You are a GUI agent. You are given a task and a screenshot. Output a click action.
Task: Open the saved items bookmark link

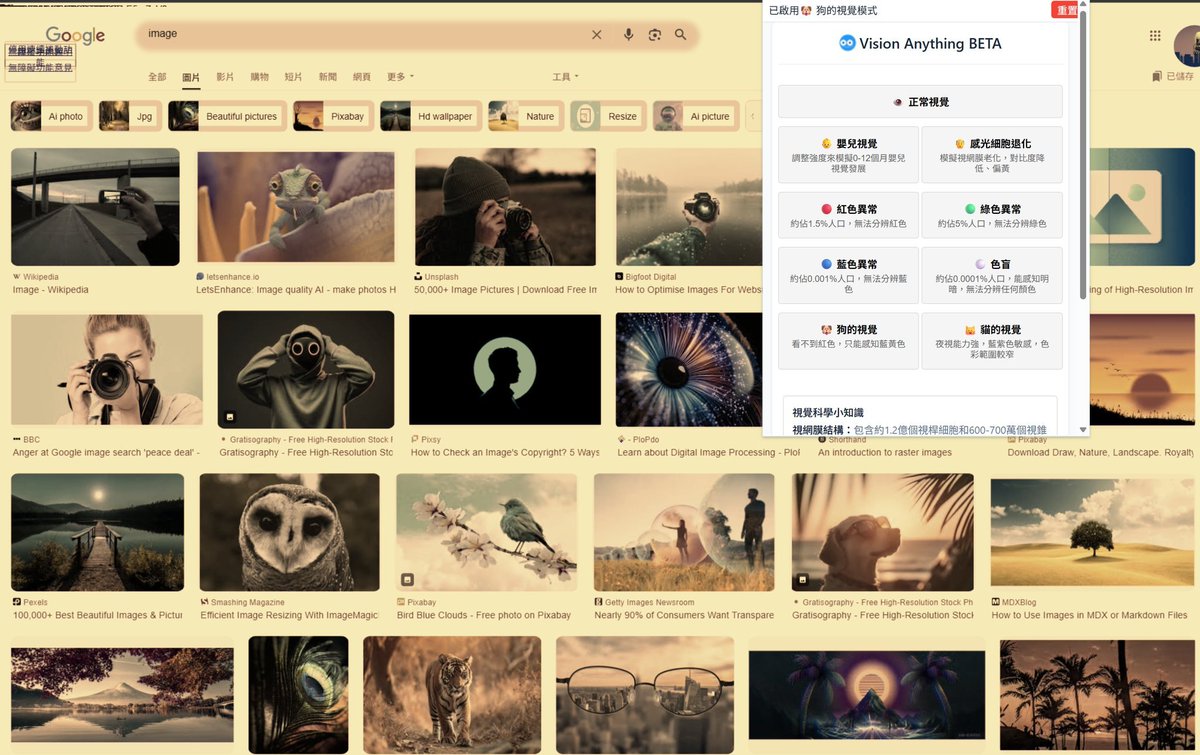click(1173, 76)
